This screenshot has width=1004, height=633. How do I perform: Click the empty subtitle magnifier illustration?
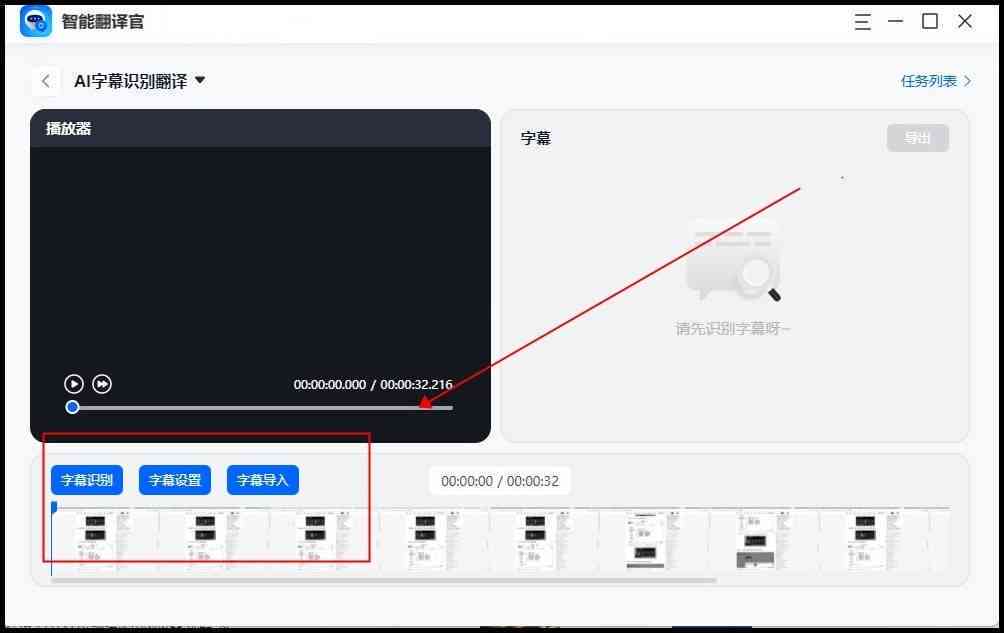[733, 261]
